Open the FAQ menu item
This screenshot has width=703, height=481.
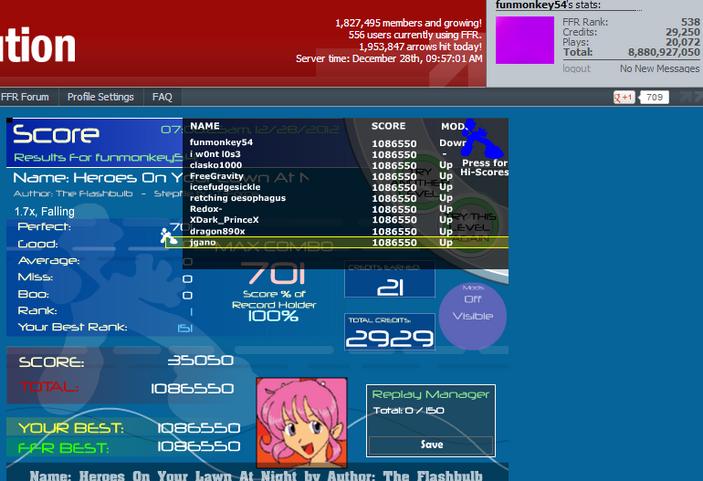click(162, 97)
